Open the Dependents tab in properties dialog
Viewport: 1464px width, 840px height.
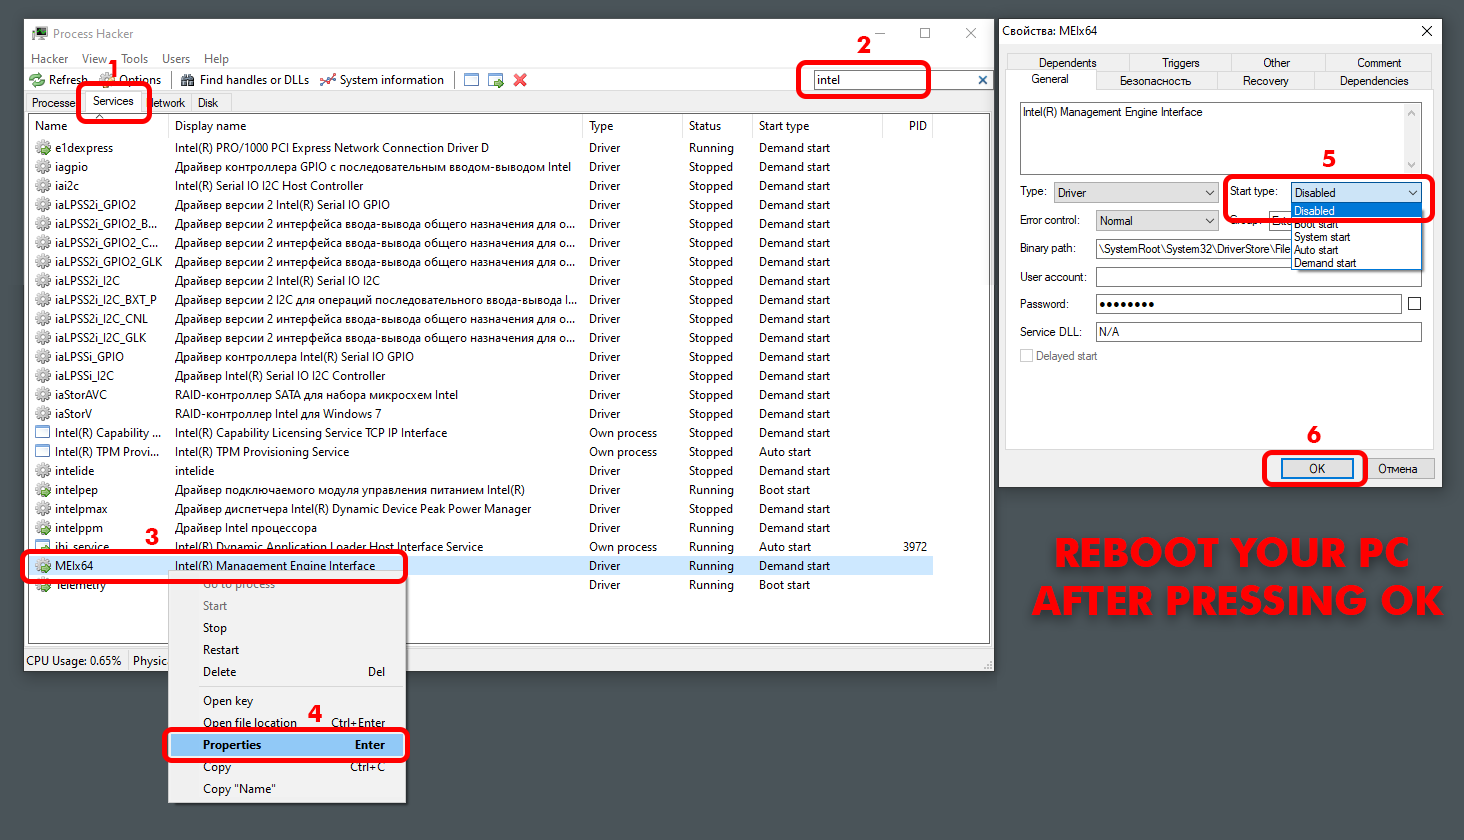coord(1067,63)
